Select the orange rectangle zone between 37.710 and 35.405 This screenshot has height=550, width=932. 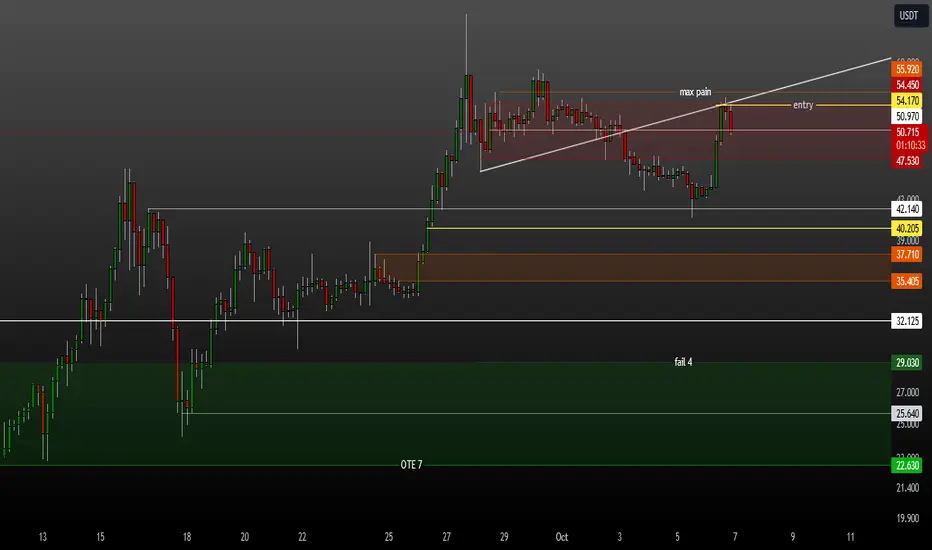pos(632,268)
